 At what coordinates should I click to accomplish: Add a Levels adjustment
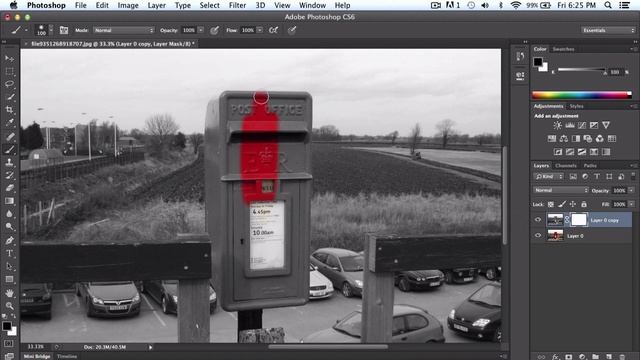[569, 125]
